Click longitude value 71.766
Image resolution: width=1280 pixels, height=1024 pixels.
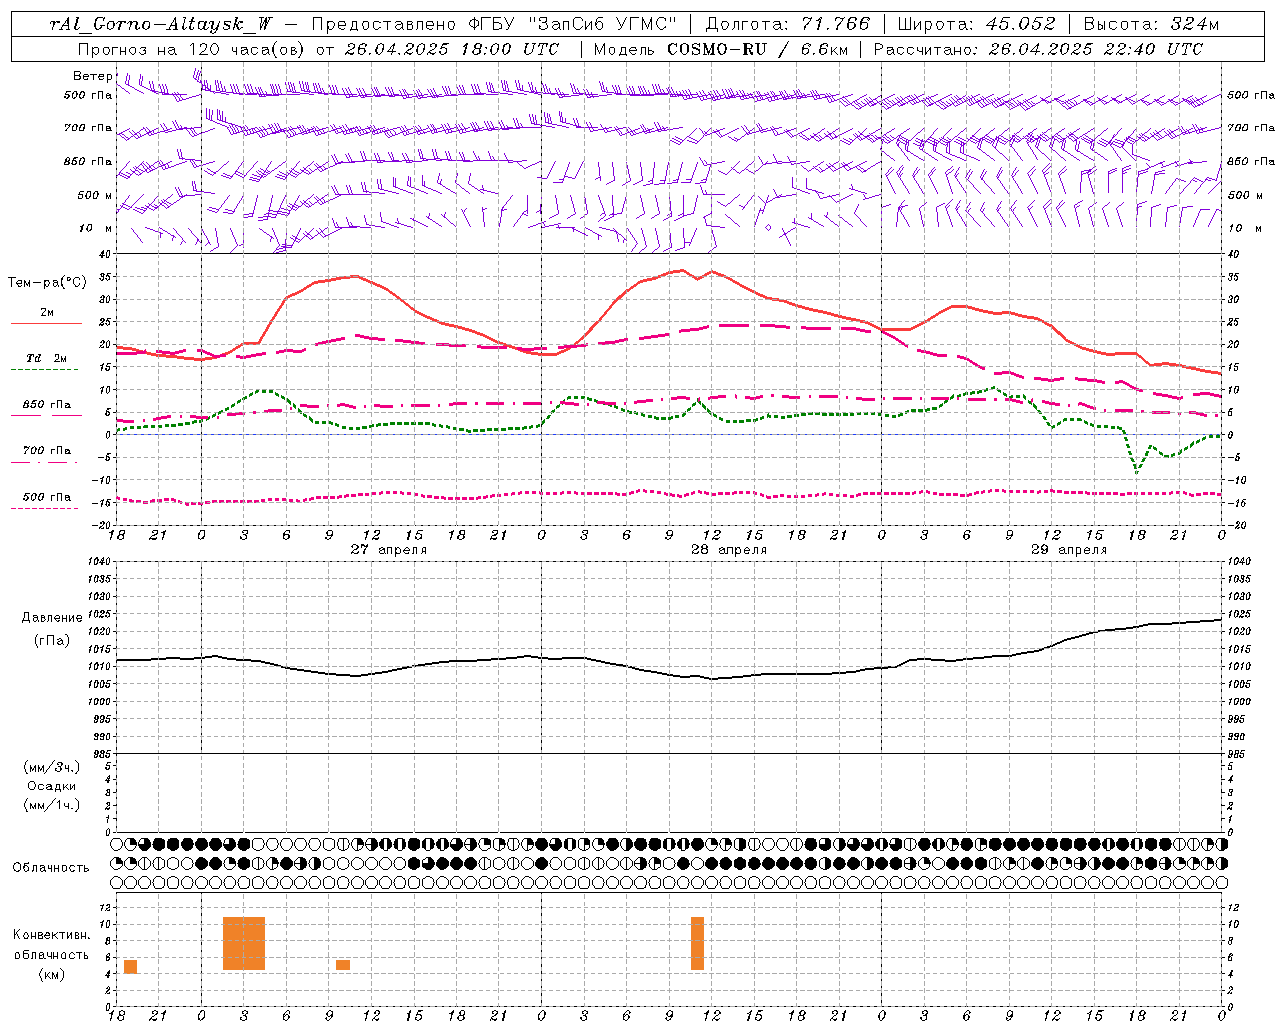(836, 24)
